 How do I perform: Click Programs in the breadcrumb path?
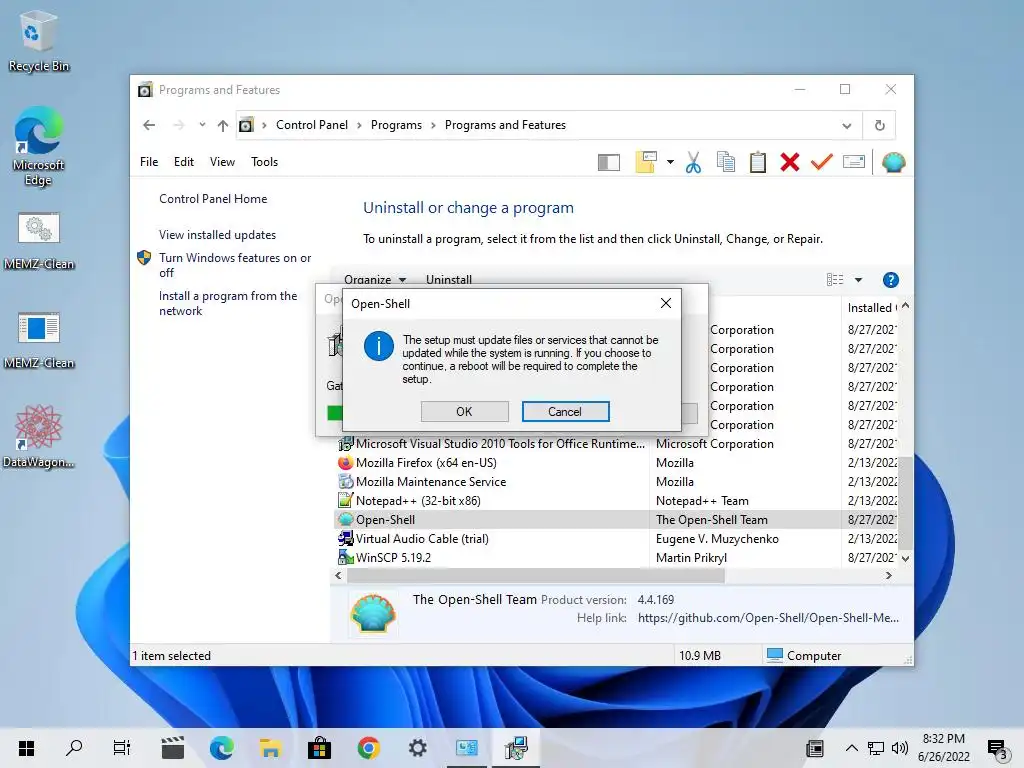coord(396,125)
